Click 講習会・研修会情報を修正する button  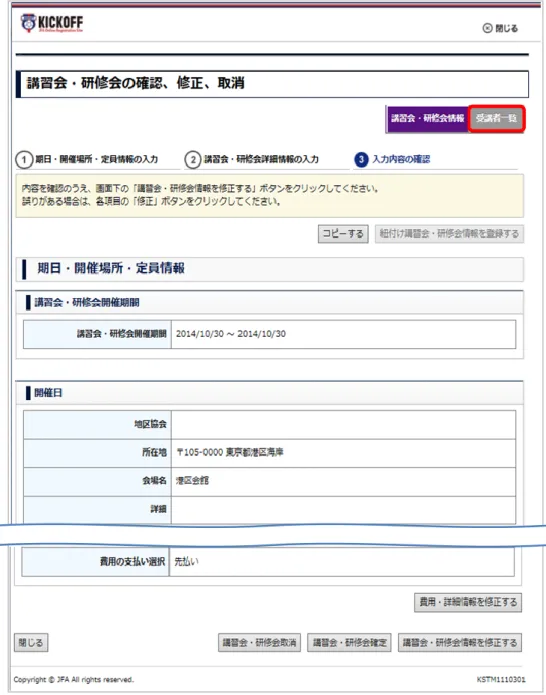point(460,643)
